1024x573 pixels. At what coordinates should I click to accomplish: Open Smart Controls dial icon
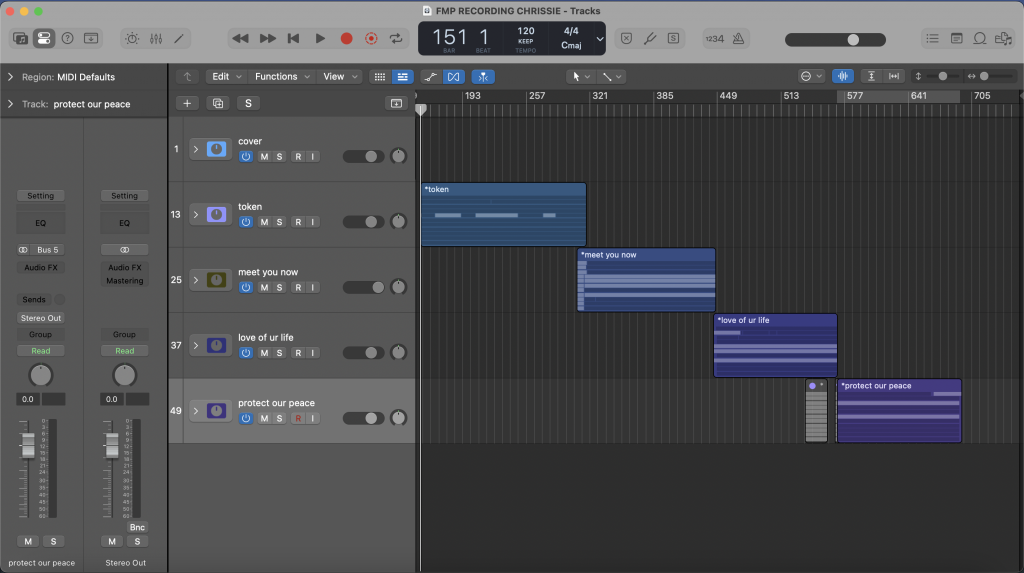click(132, 39)
